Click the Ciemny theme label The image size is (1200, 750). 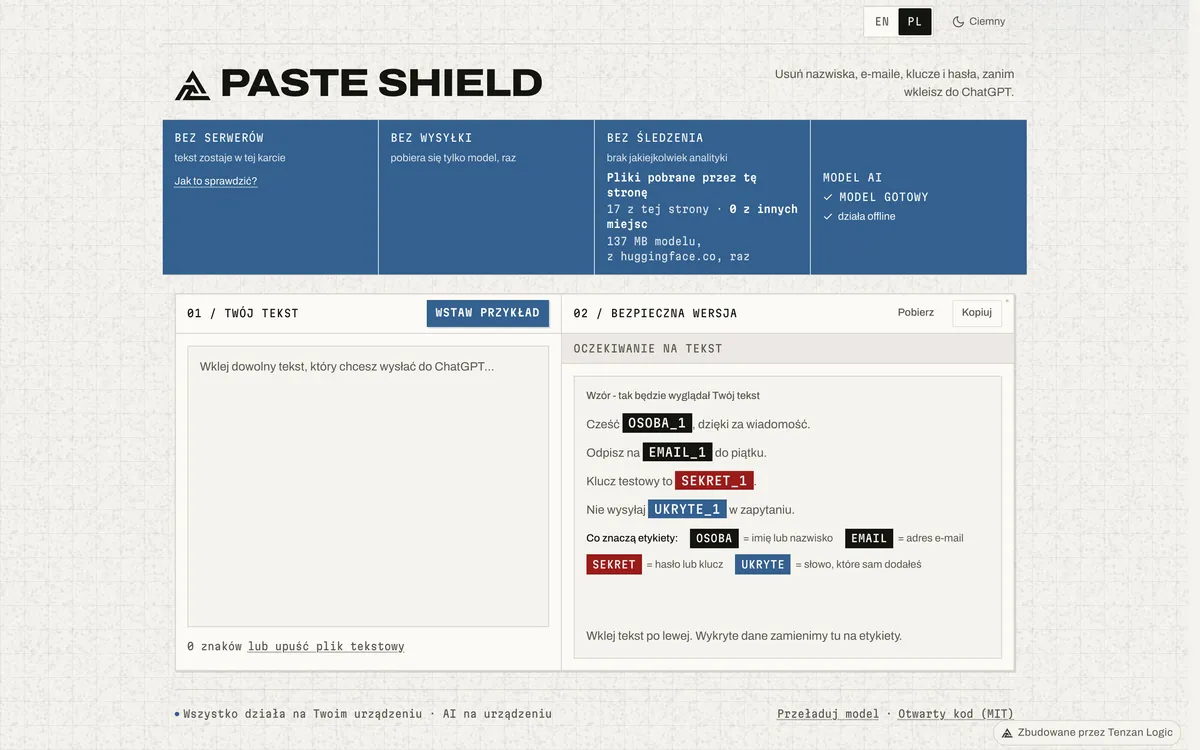[987, 21]
